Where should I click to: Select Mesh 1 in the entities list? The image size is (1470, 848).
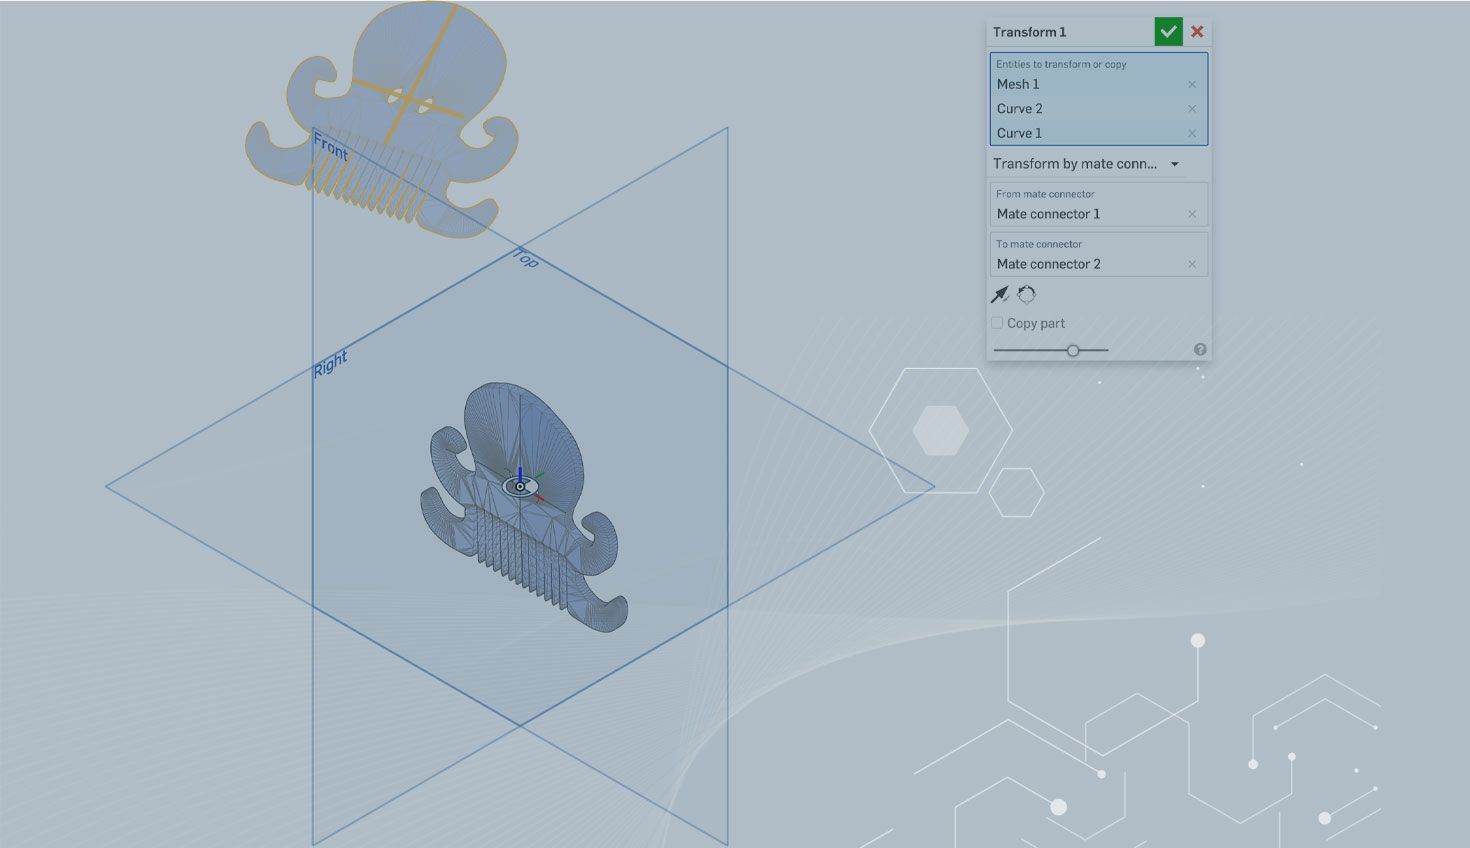pos(1080,85)
